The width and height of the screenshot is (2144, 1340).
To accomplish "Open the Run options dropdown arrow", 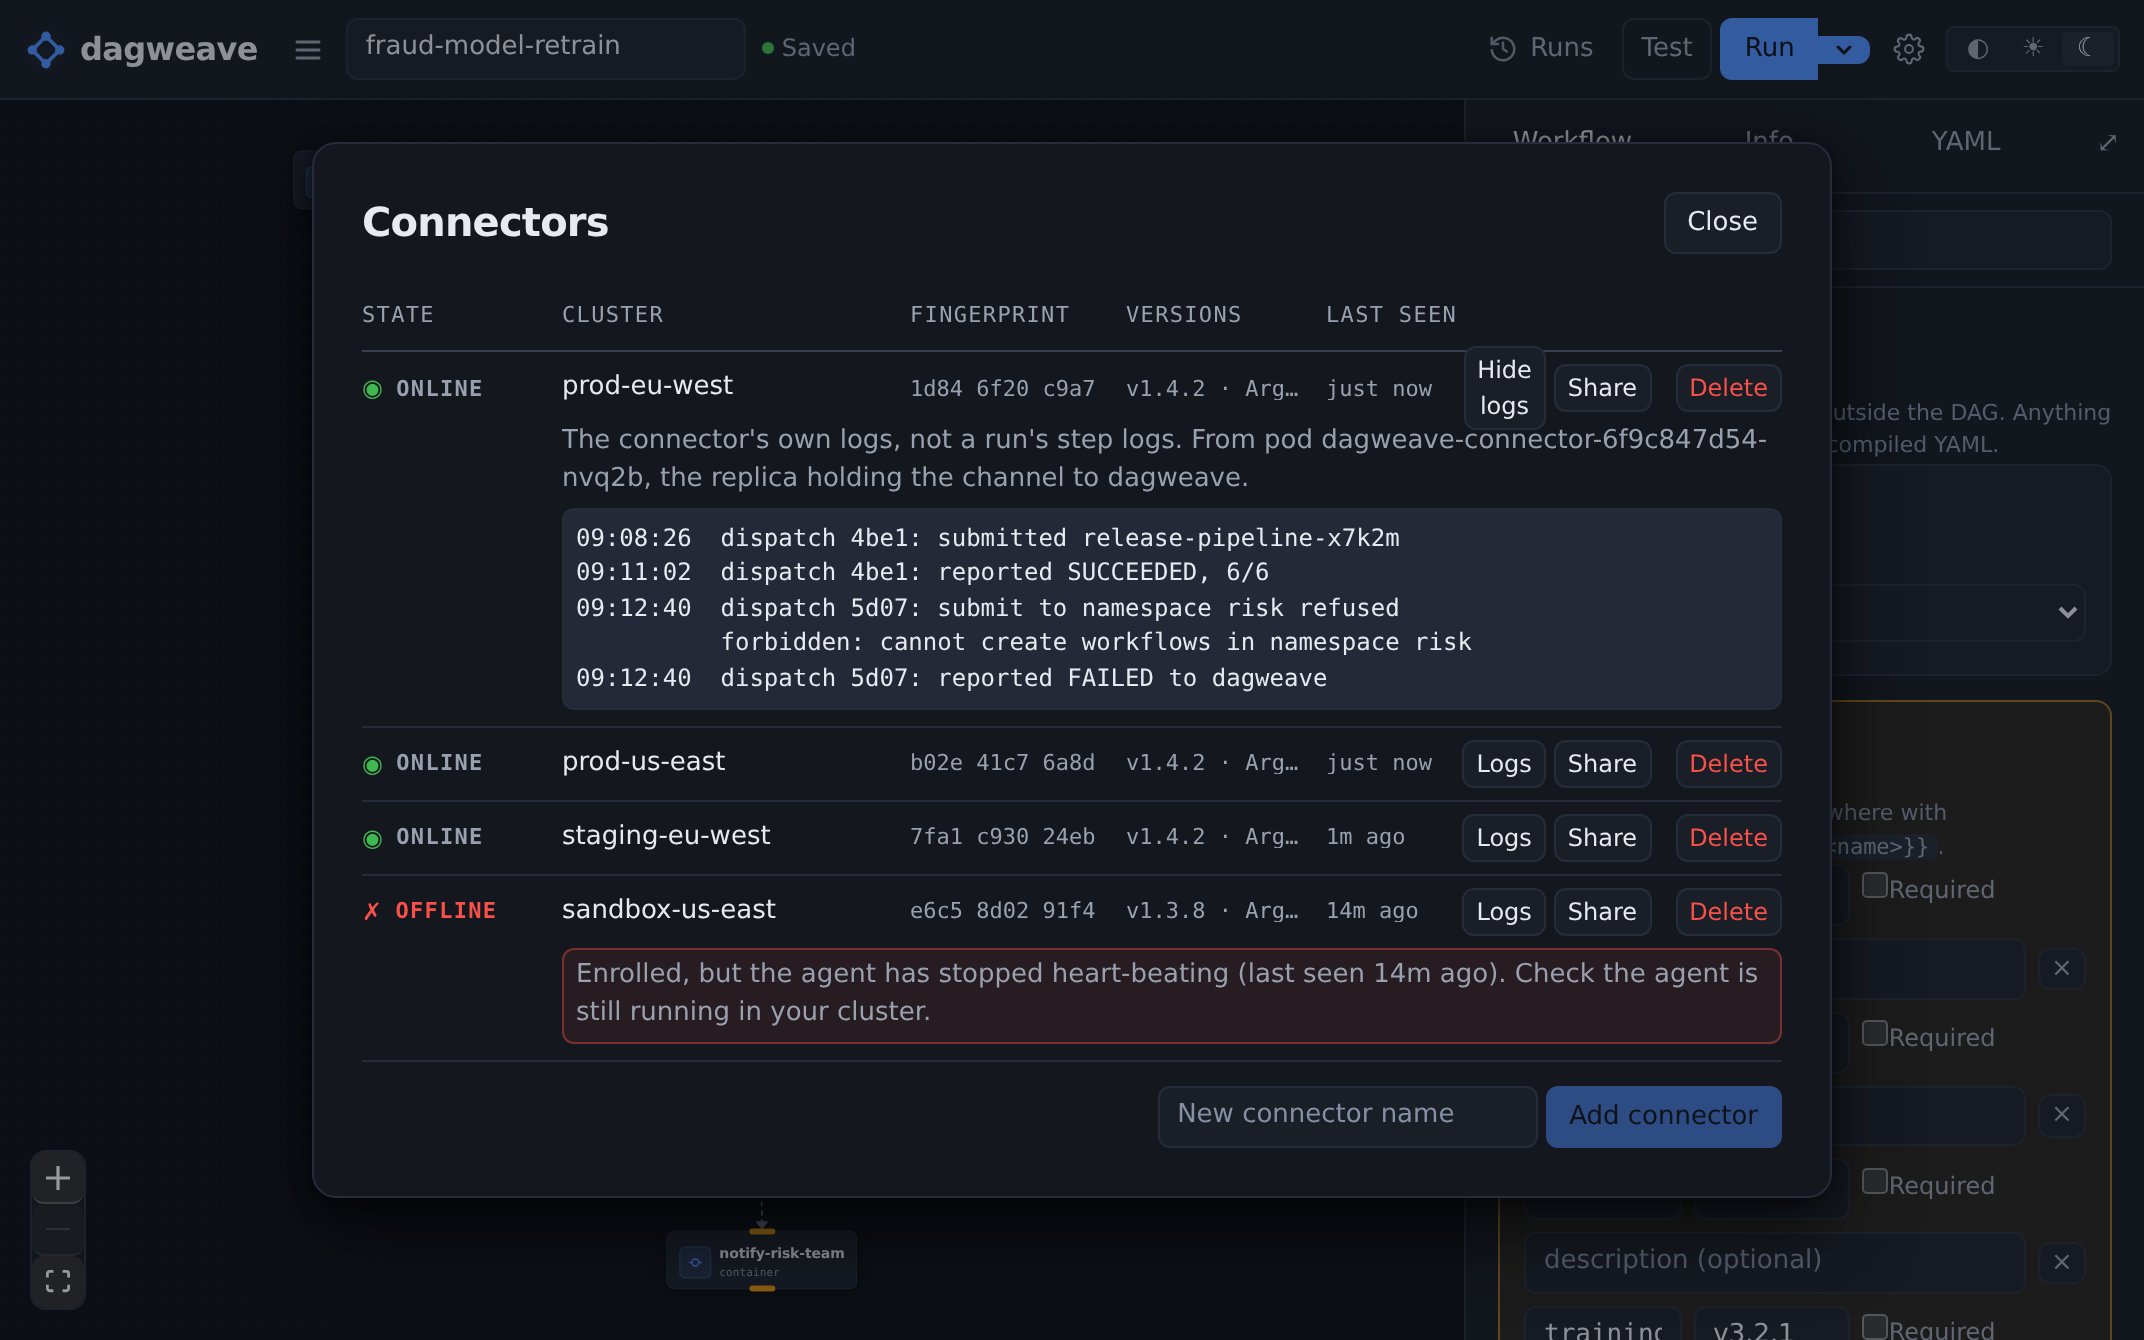I will click(x=1843, y=49).
